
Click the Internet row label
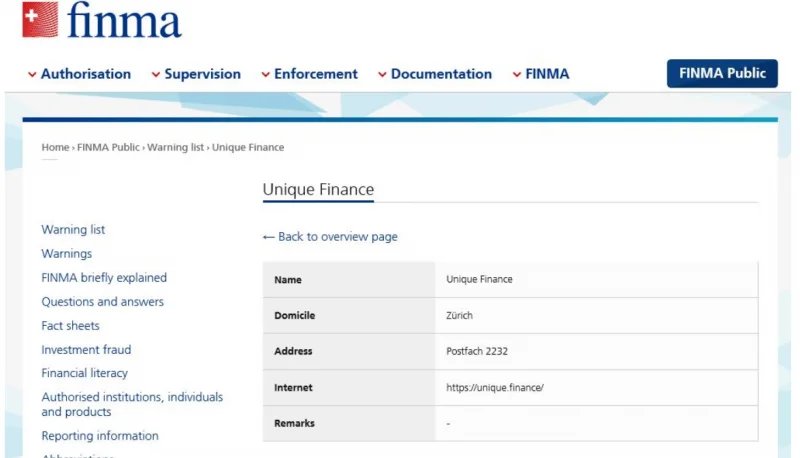pos(293,387)
